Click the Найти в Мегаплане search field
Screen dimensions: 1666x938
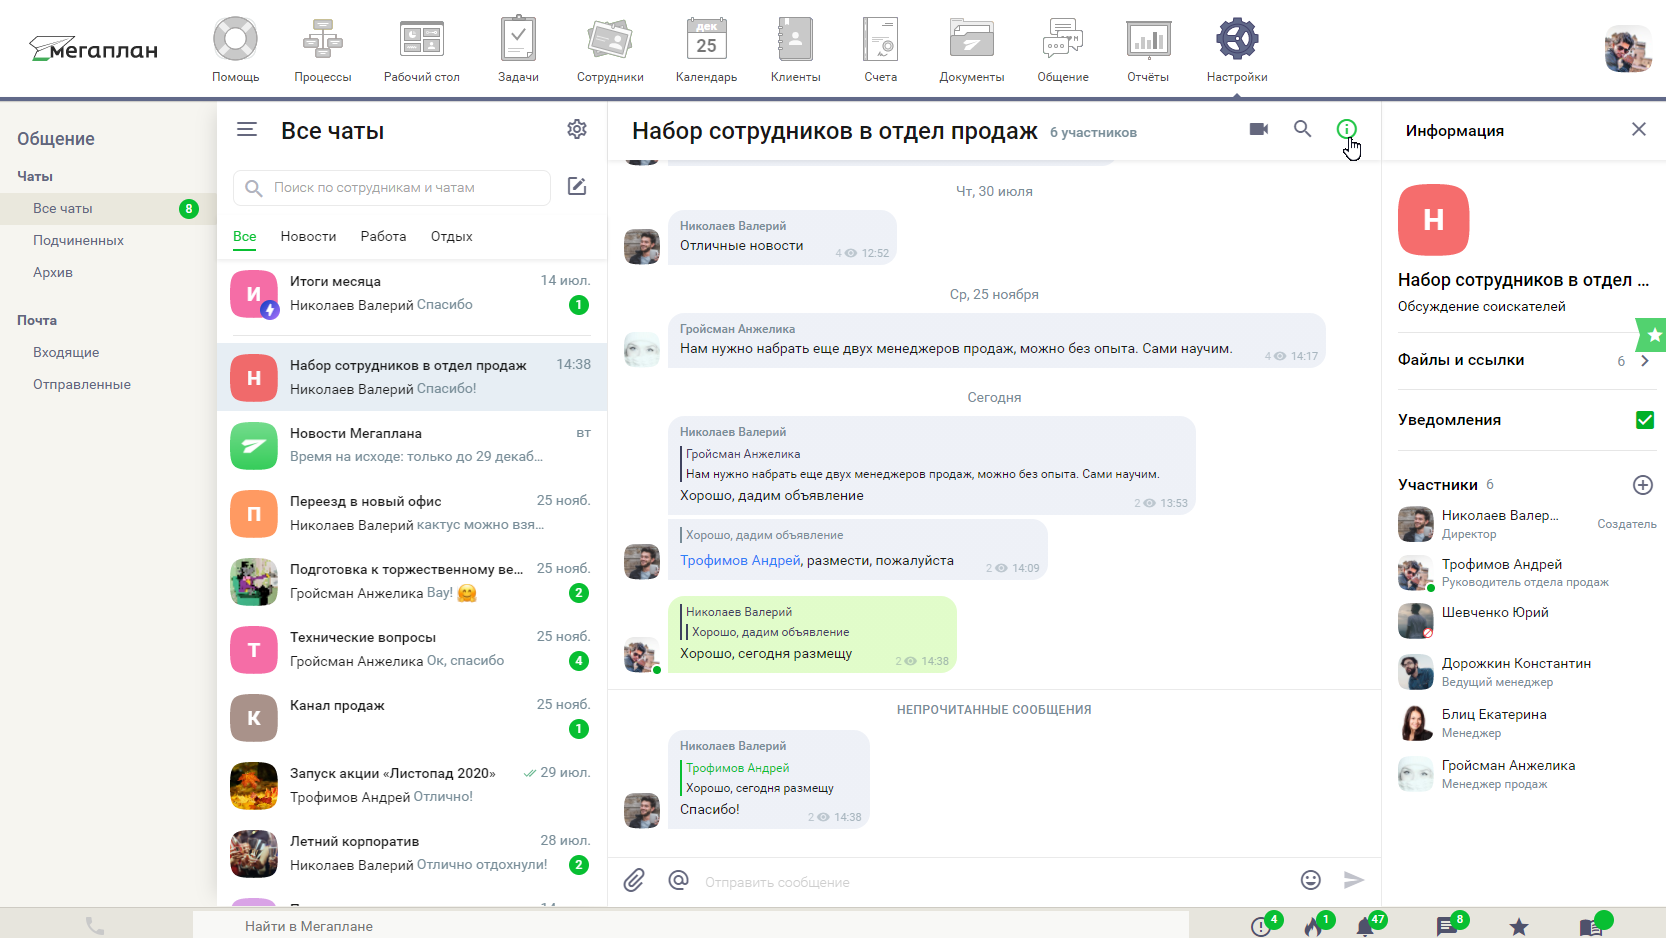coord(690,926)
